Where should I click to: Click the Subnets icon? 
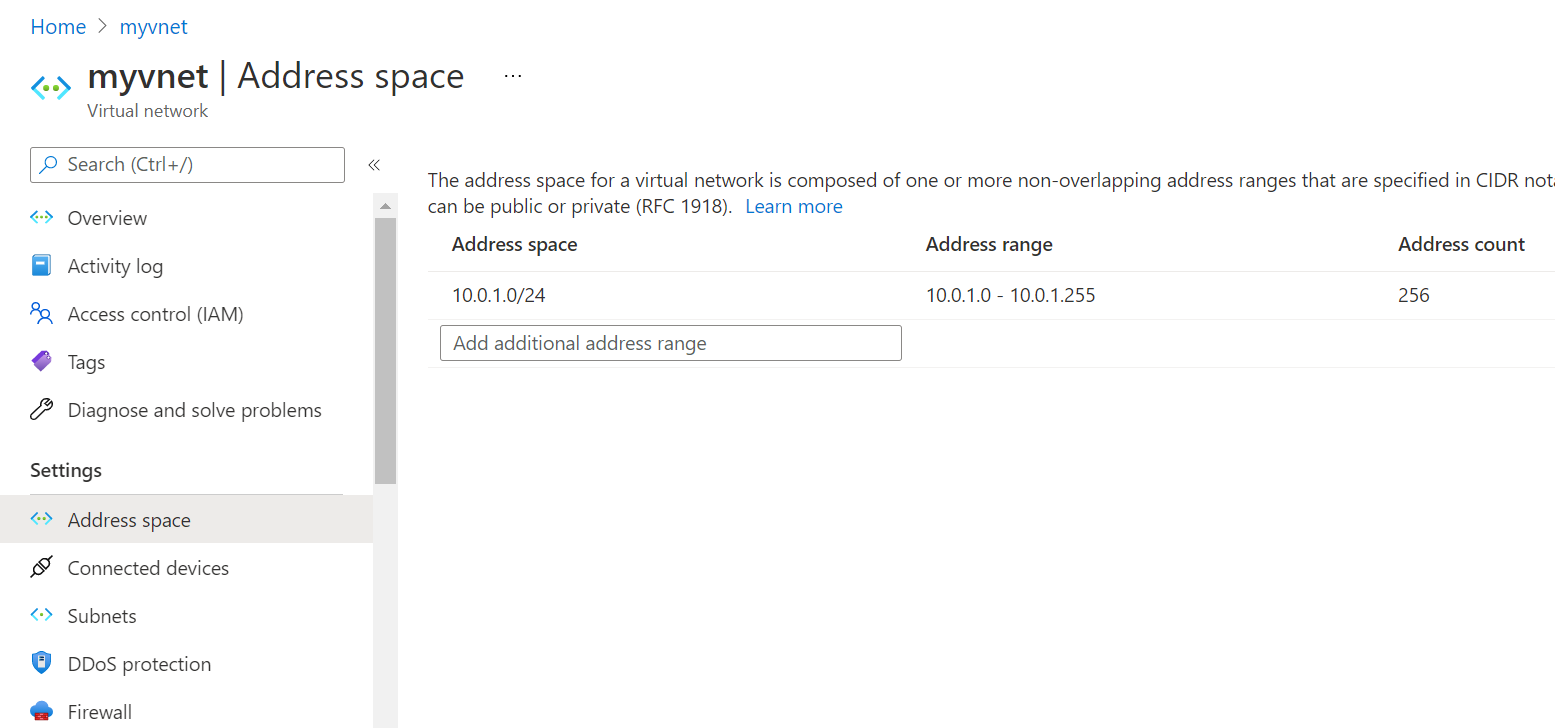tap(41, 616)
